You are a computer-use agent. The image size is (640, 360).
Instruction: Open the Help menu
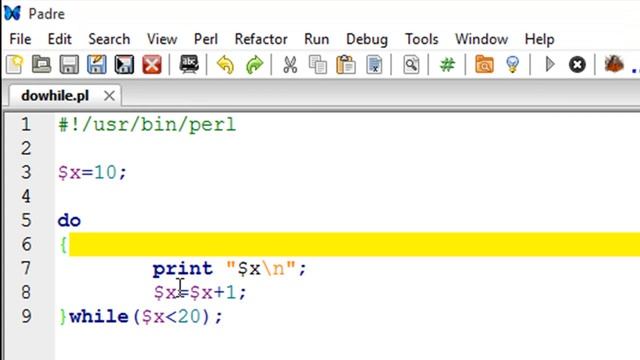pyautogui.click(x=540, y=39)
